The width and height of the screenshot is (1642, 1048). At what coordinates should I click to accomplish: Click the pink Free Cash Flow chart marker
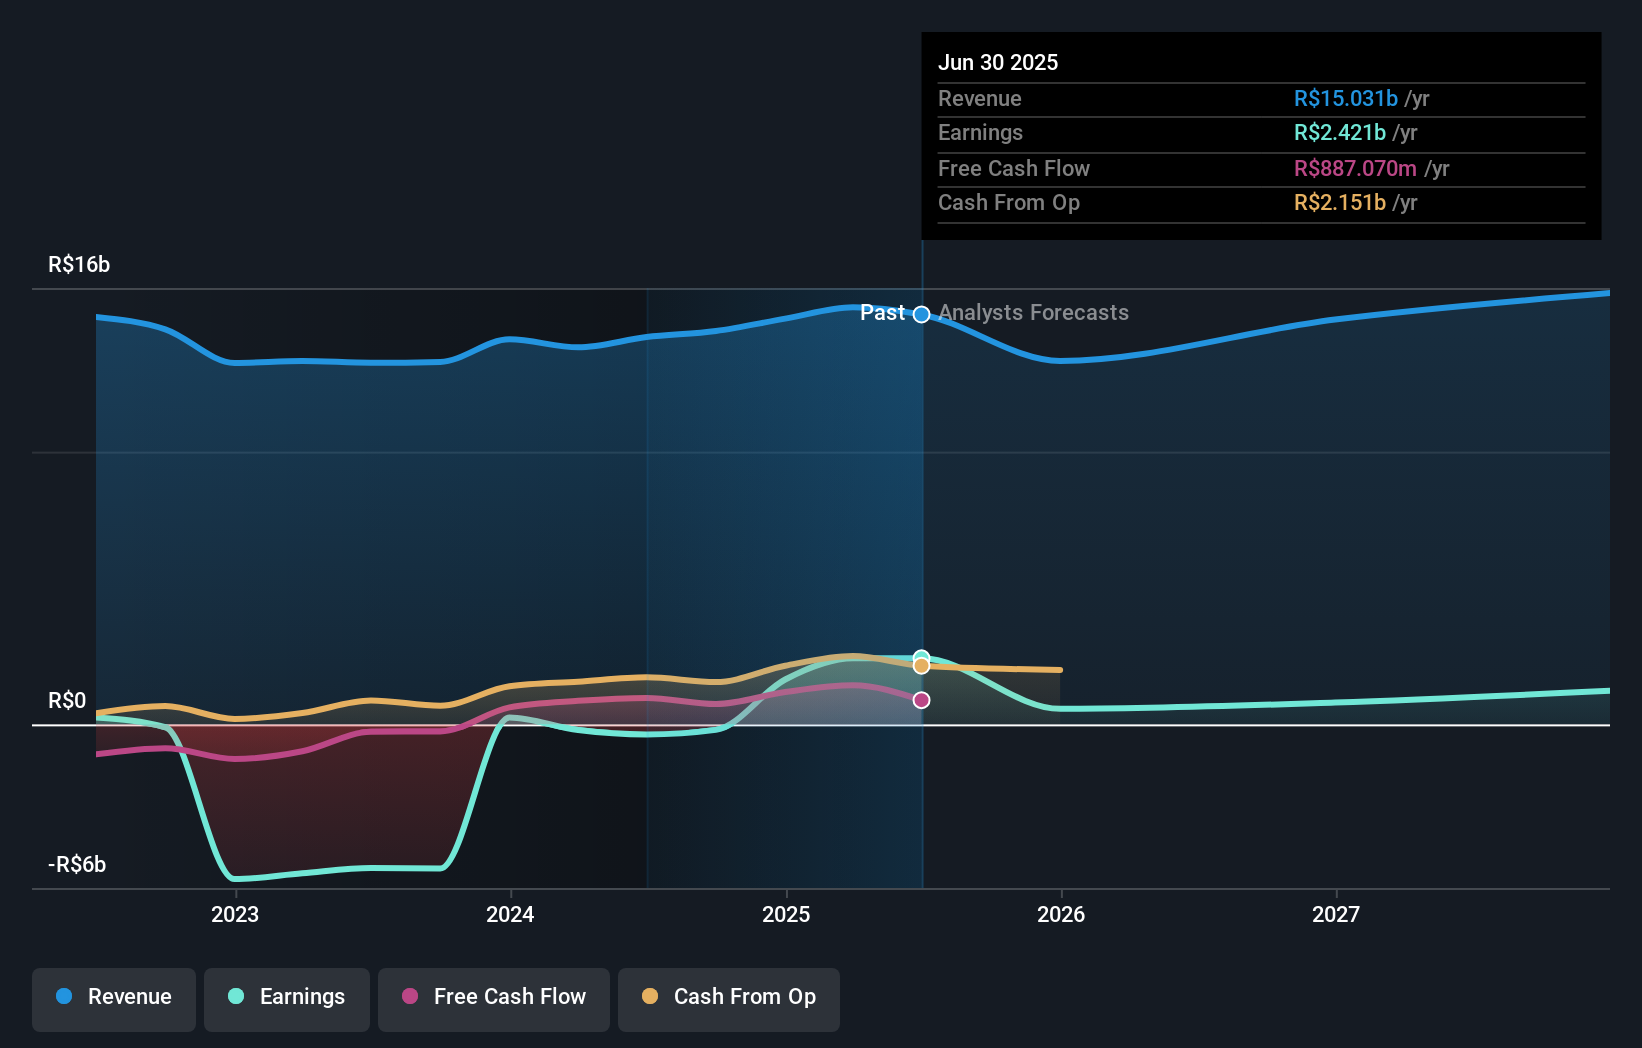click(921, 700)
